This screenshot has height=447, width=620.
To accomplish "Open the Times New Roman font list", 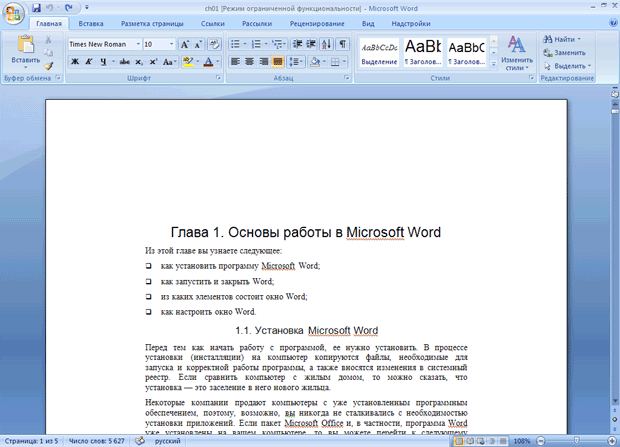I will point(138,44).
